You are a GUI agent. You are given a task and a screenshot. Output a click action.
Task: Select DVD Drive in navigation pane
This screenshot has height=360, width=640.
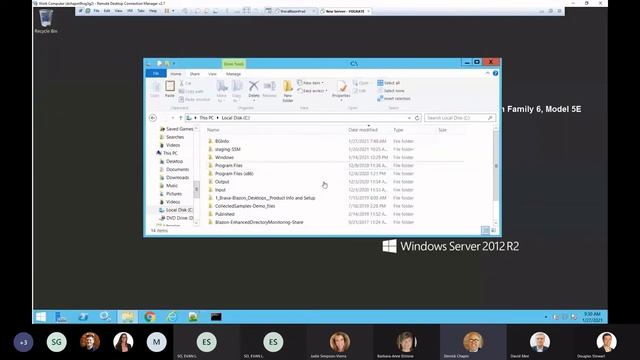tap(176, 218)
